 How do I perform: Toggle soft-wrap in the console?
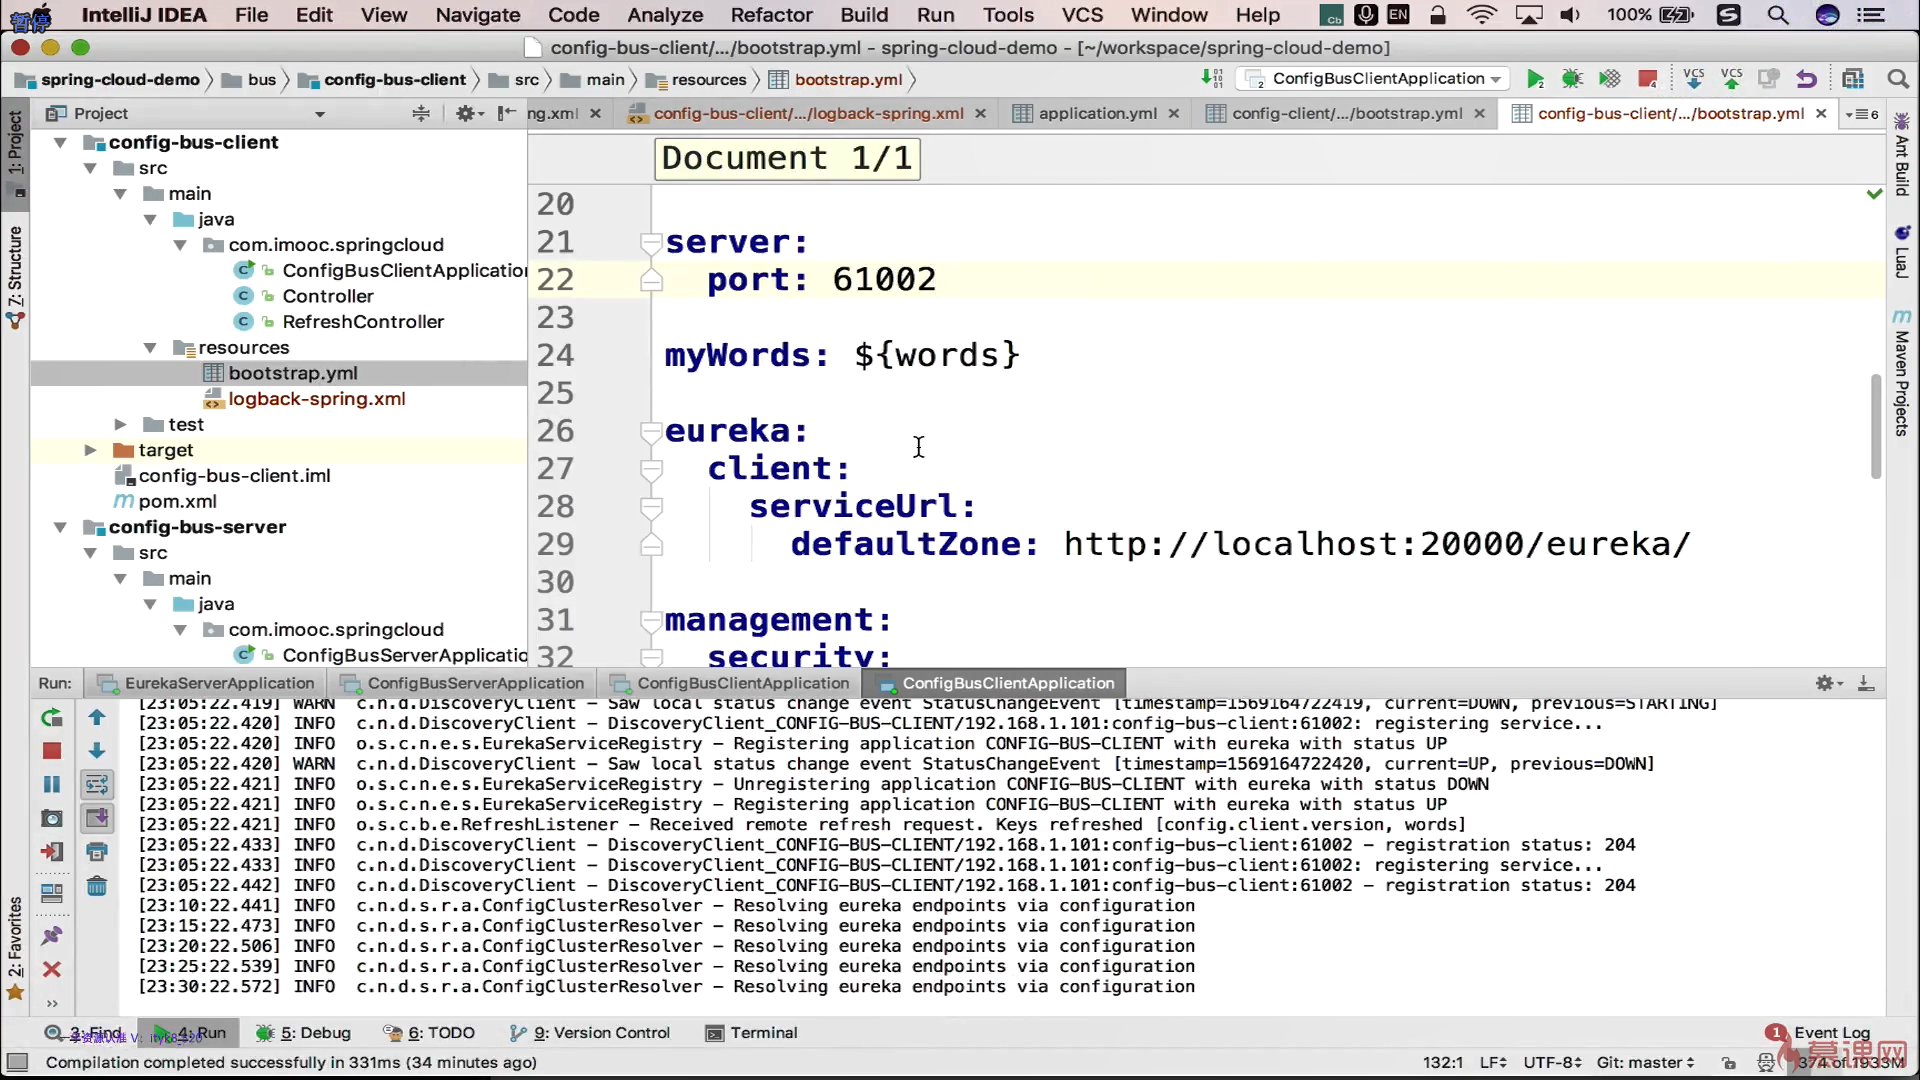click(x=97, y=785)
